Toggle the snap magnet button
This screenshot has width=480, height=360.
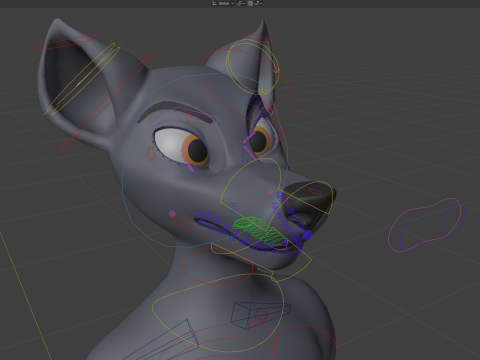pyautogui.click(x=250, y=3)
